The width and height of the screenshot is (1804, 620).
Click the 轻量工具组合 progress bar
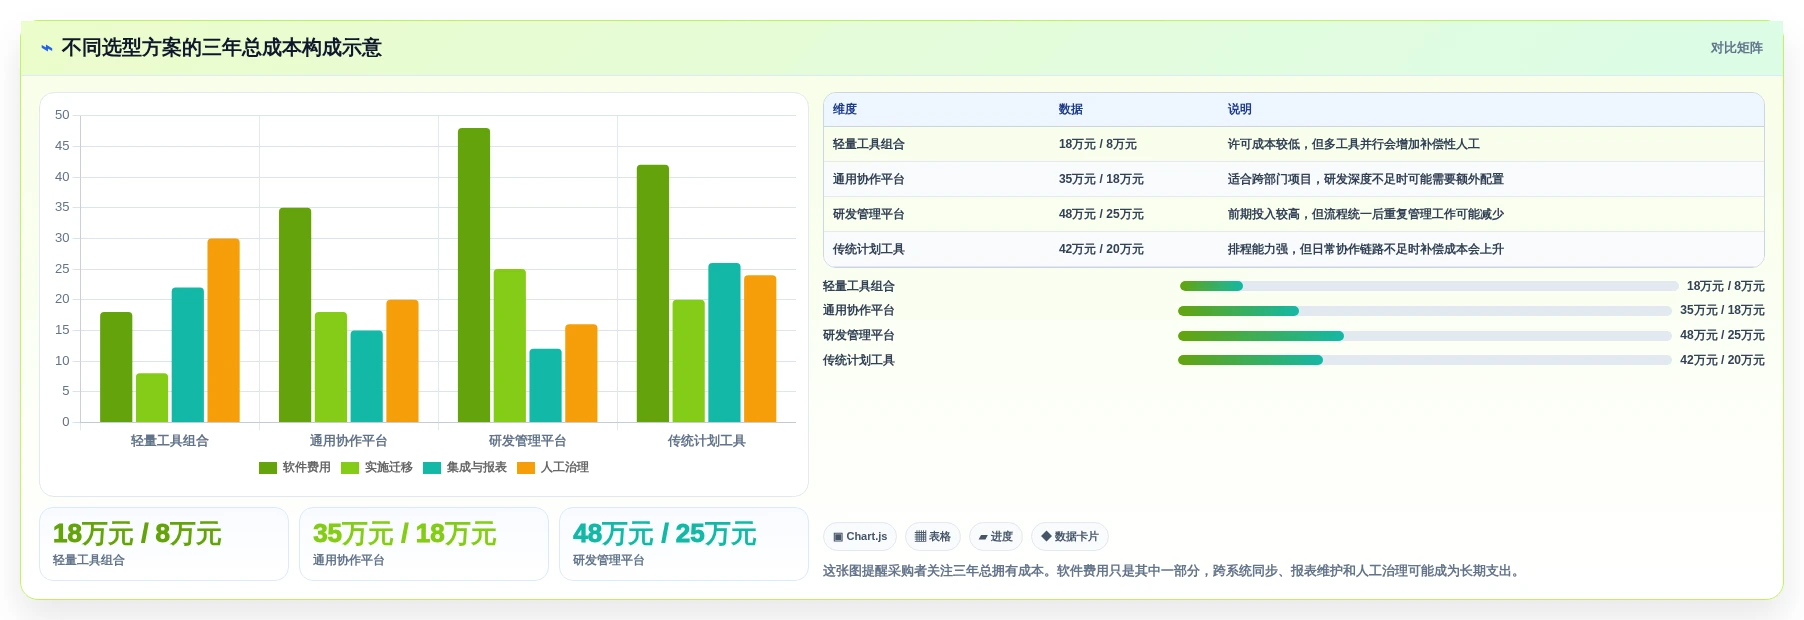coord(1428,286)
